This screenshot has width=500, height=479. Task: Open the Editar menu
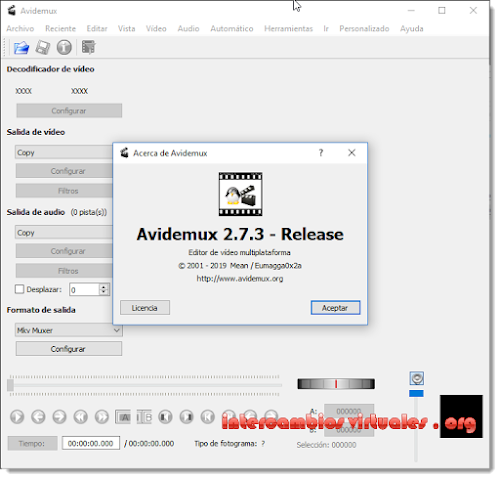[97, 29]
